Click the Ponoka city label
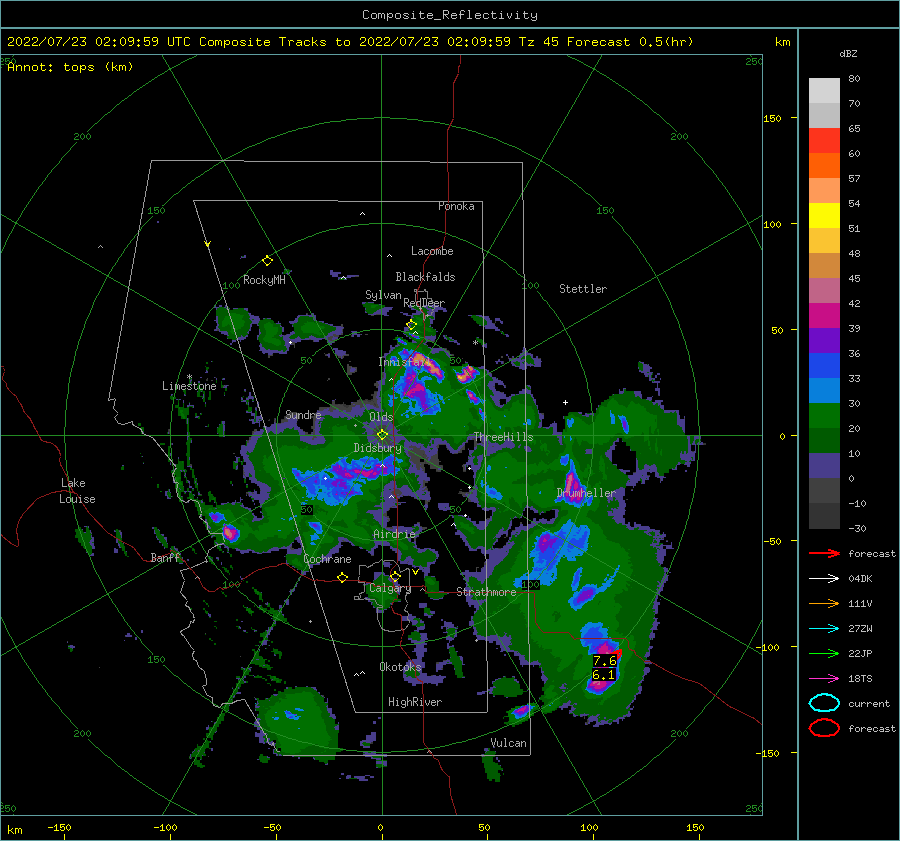This screenshot has height=841, width=900. click(456, 206)
